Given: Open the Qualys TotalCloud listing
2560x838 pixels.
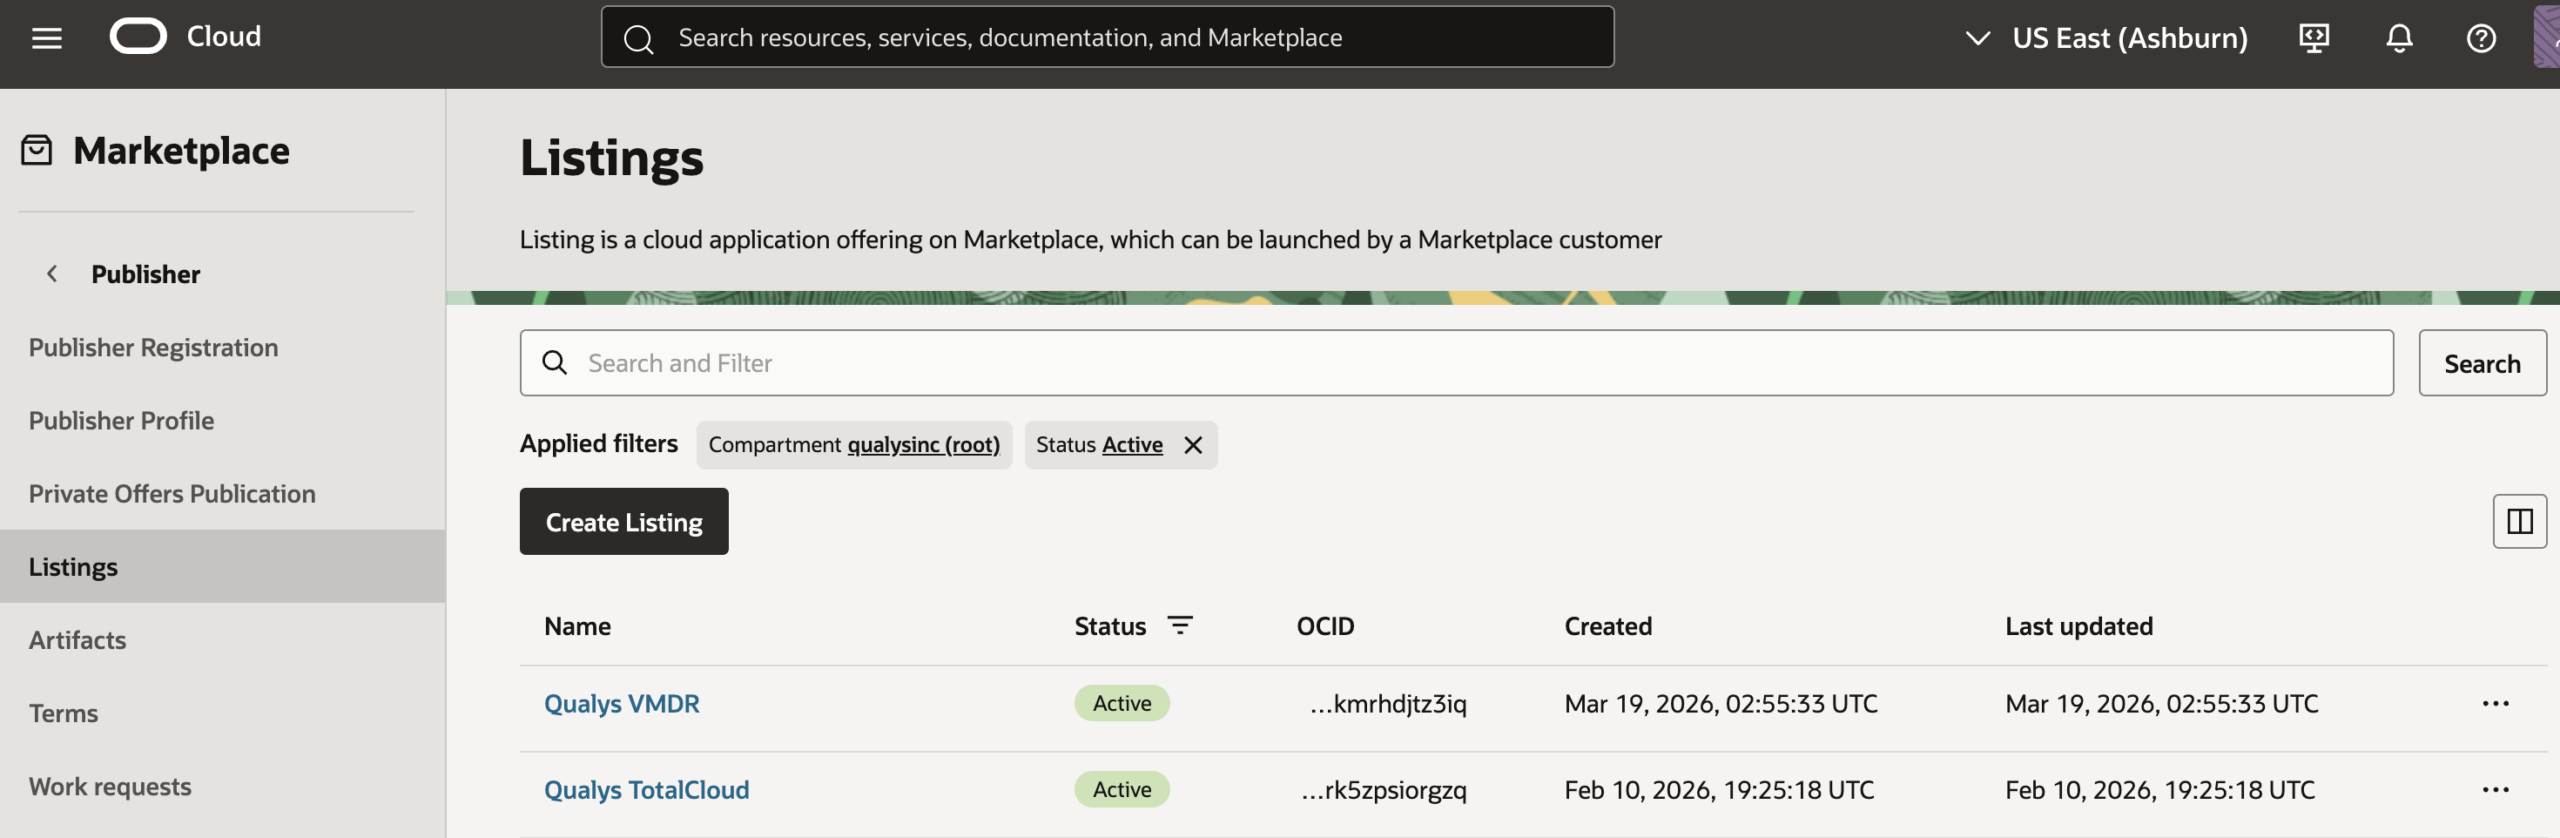Looking at the screenshot, I should coord(646,790).
